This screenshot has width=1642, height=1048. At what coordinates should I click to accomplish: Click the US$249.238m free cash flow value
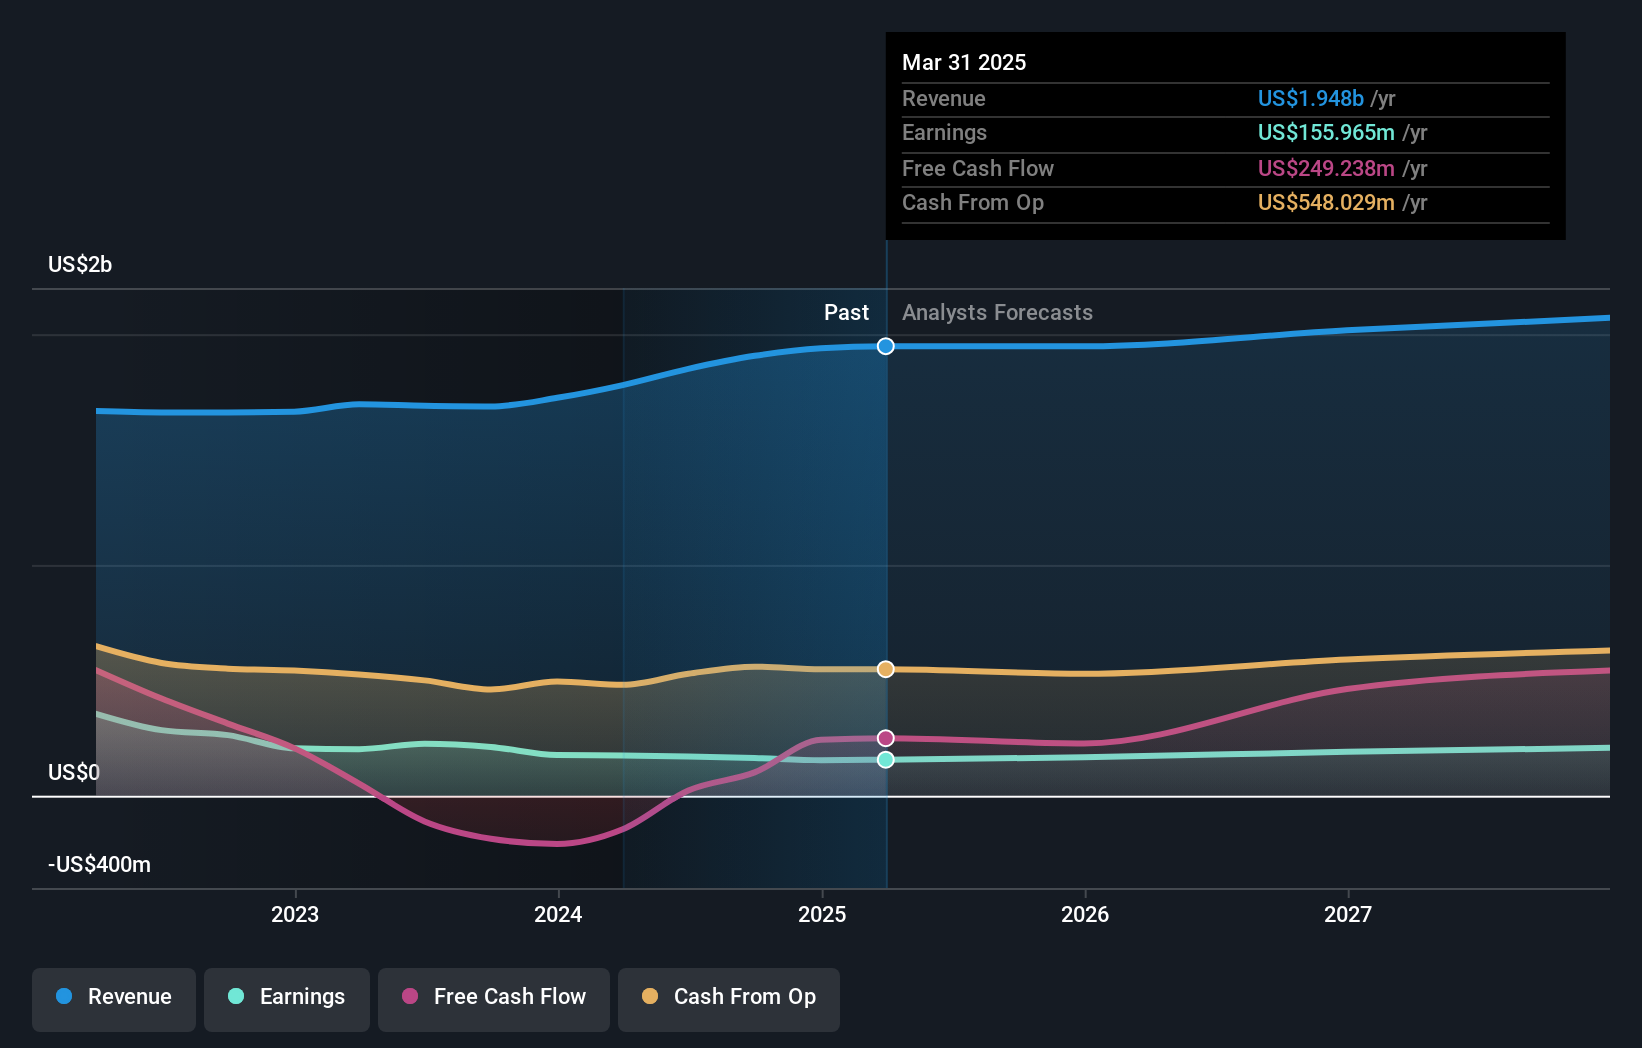pyautogui.click(x=1326, y=168)
